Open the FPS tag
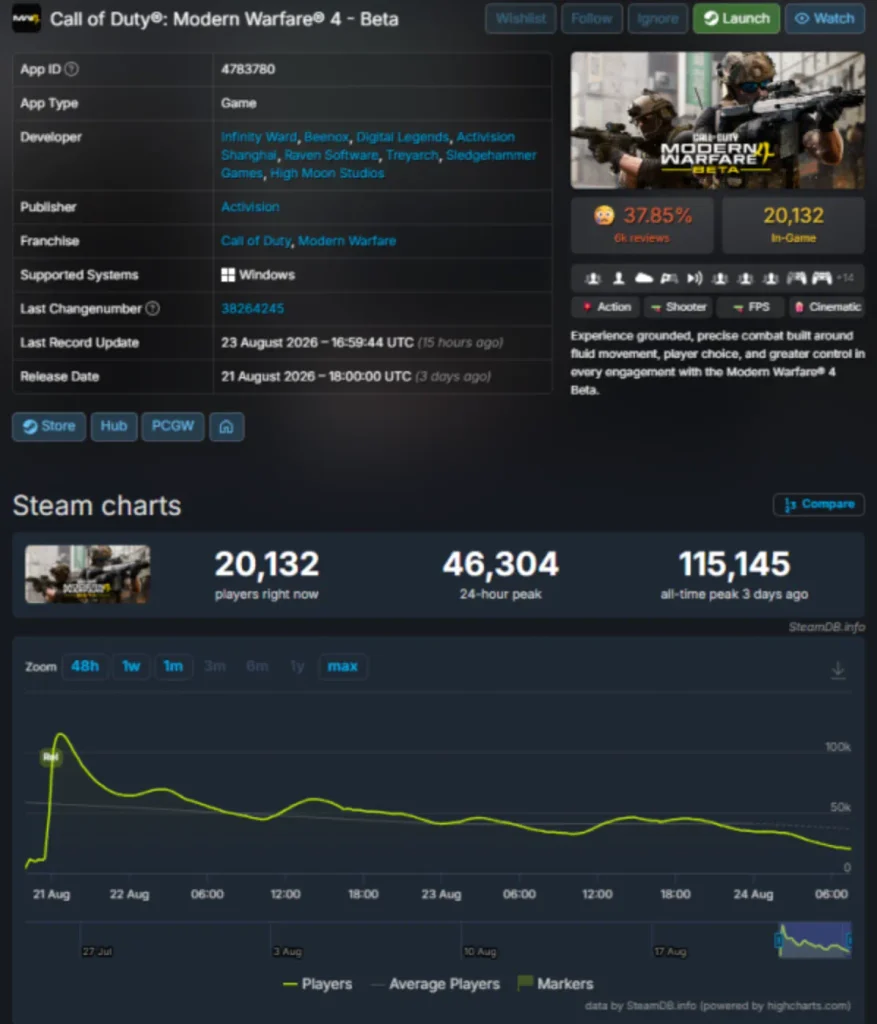The width and height of the screenshot is (877, 1024). [x=750, y=306]
